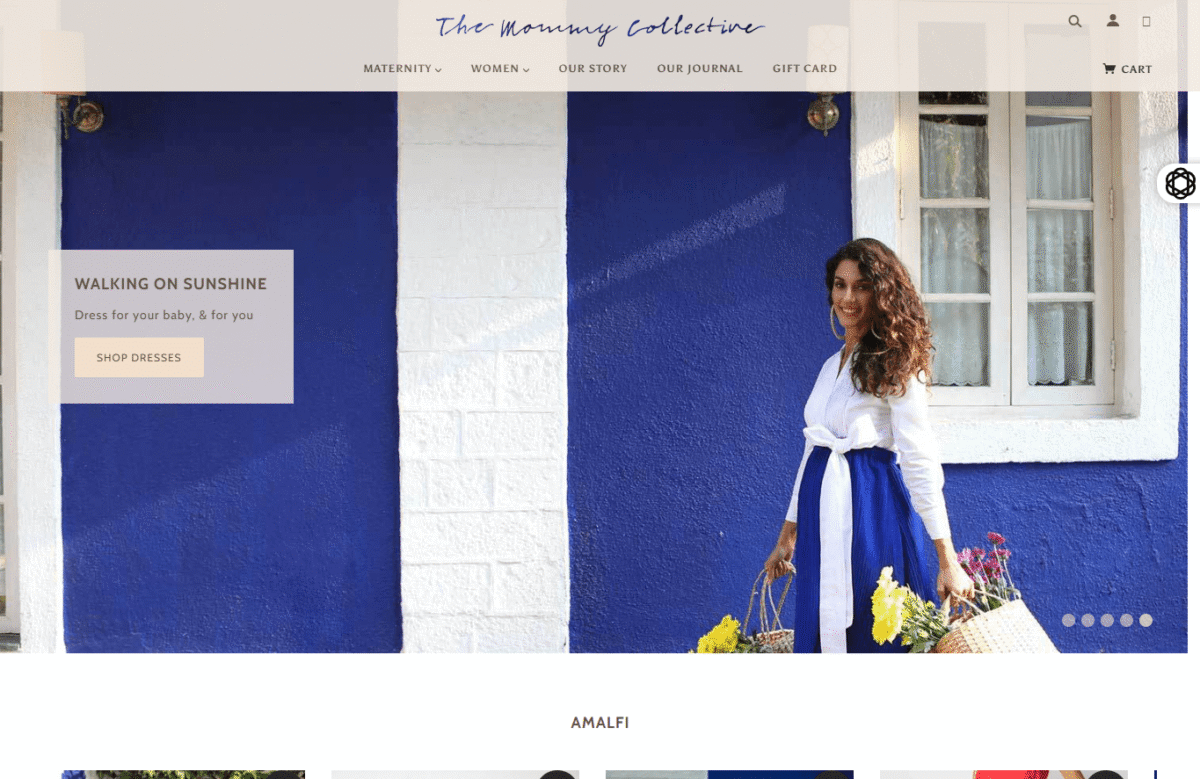Select the first slideshow dot
The height and width of the screenshot is (779, 1200).
click(1068, 620)
